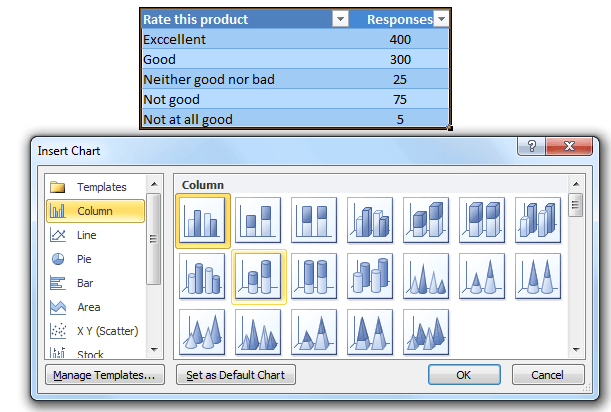Click the Rate this product header
Image resolution: width=611 pixels, height=412 pixels.
[x=237, y=19]
